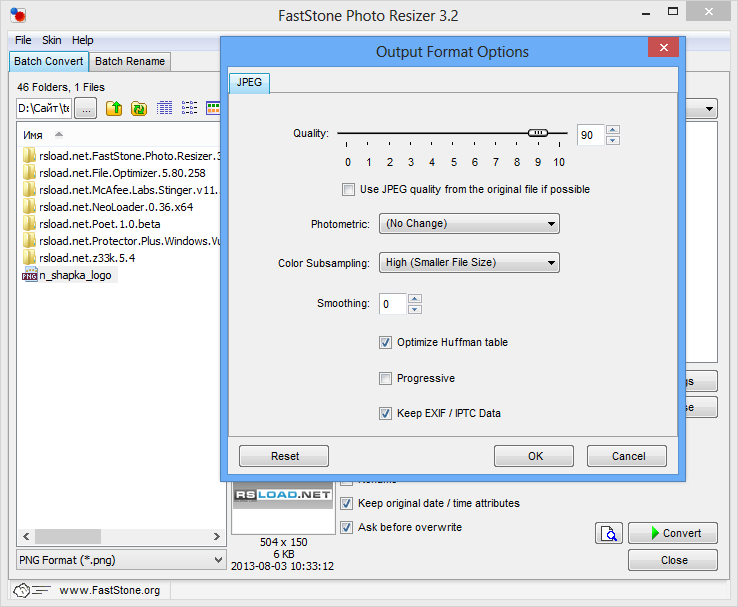Click the smoothing value field showing 0
This screenshot has height=607, width=738.
tap(393, 304)
